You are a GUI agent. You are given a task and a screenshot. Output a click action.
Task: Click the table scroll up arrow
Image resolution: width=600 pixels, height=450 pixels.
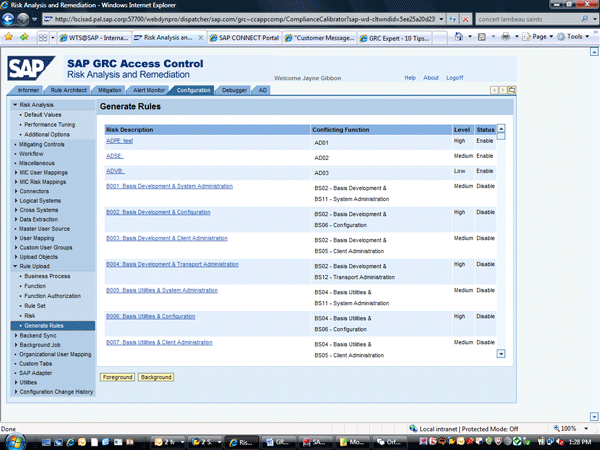(x=501, y=128)
